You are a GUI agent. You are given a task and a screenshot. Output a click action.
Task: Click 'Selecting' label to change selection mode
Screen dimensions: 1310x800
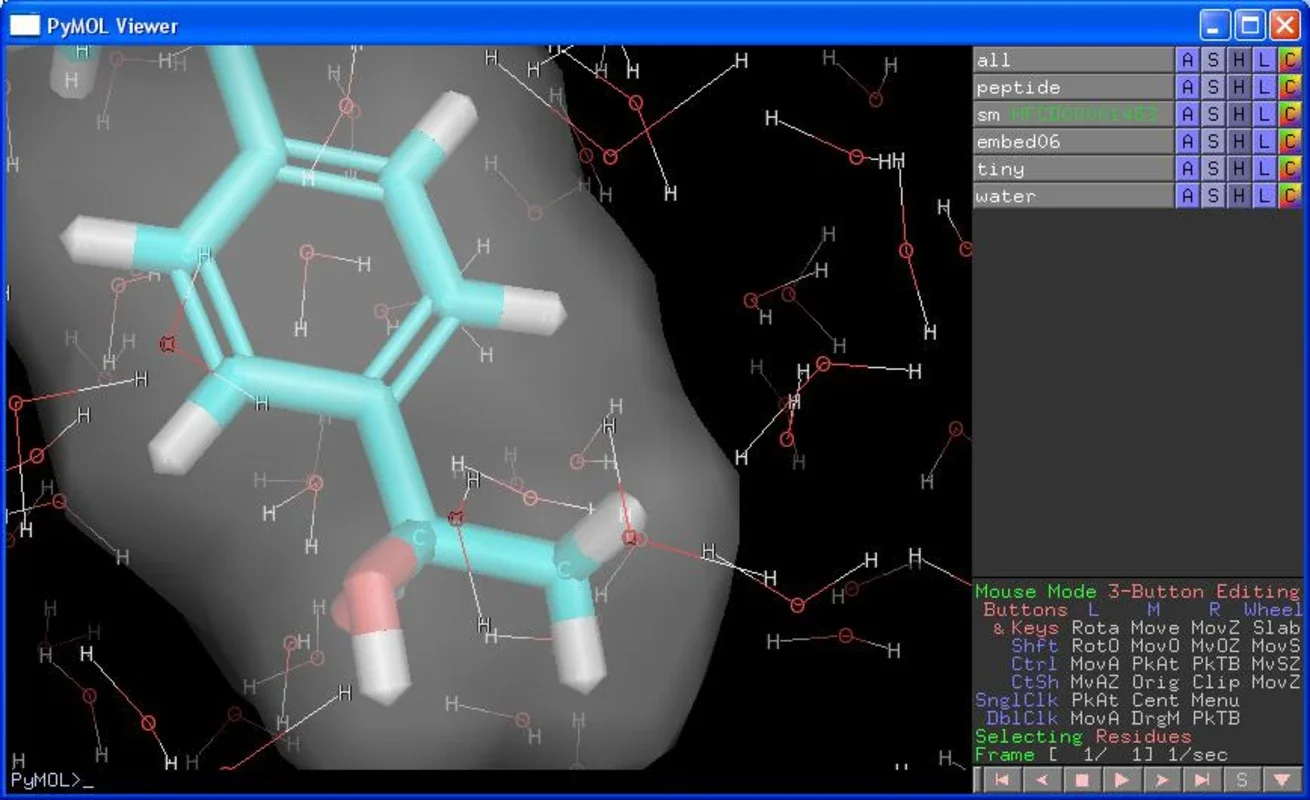(x=1030, y=736)
